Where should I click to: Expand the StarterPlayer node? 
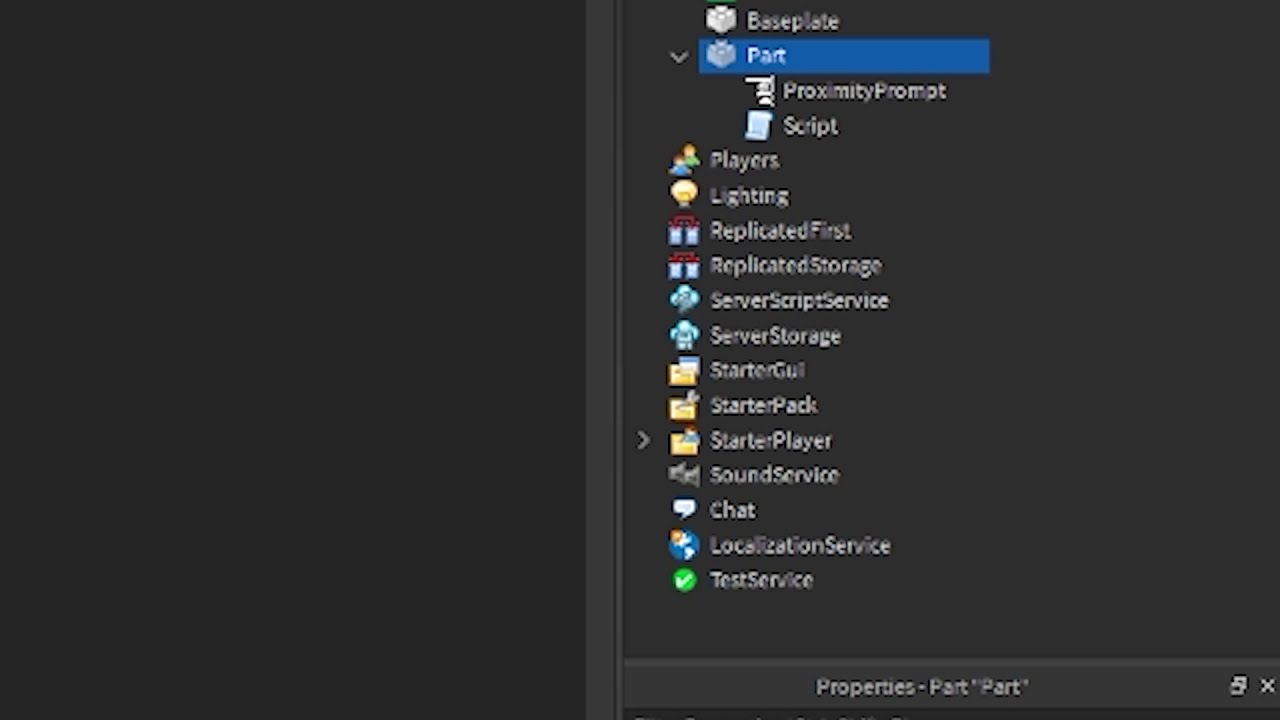(643, 440)
